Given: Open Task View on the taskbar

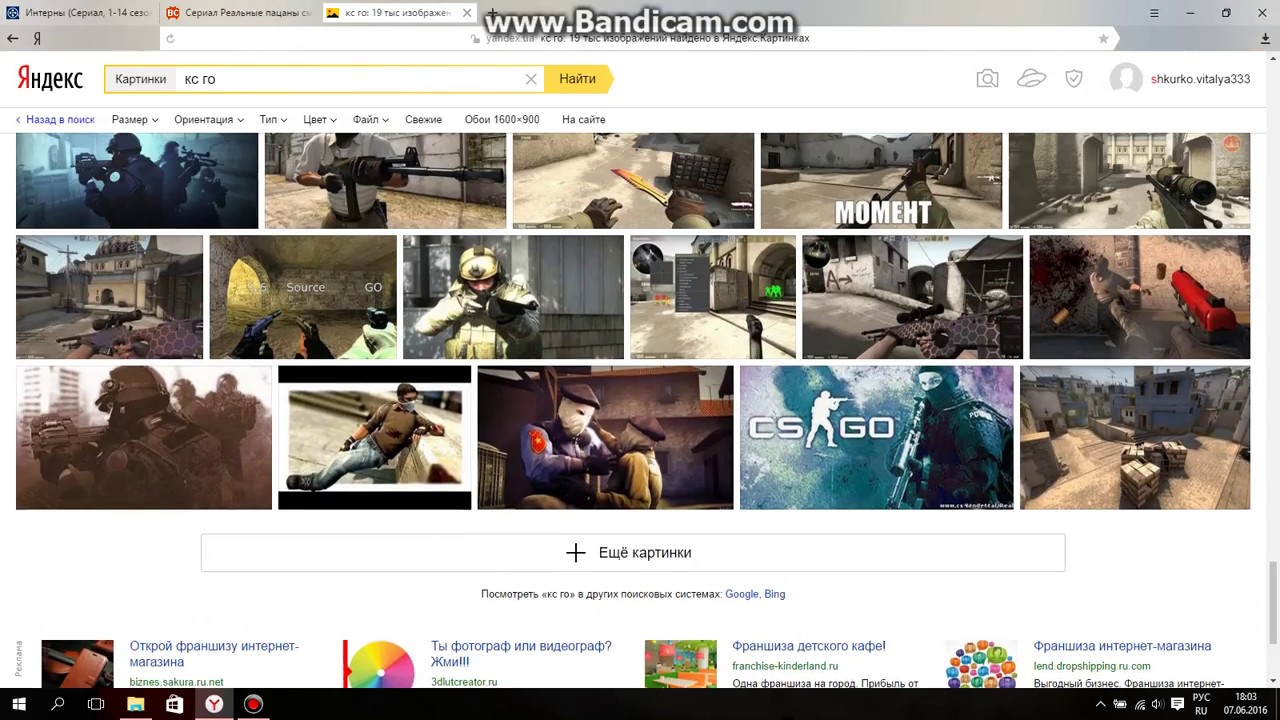Looking at the screenshot, I should (96, 704).
